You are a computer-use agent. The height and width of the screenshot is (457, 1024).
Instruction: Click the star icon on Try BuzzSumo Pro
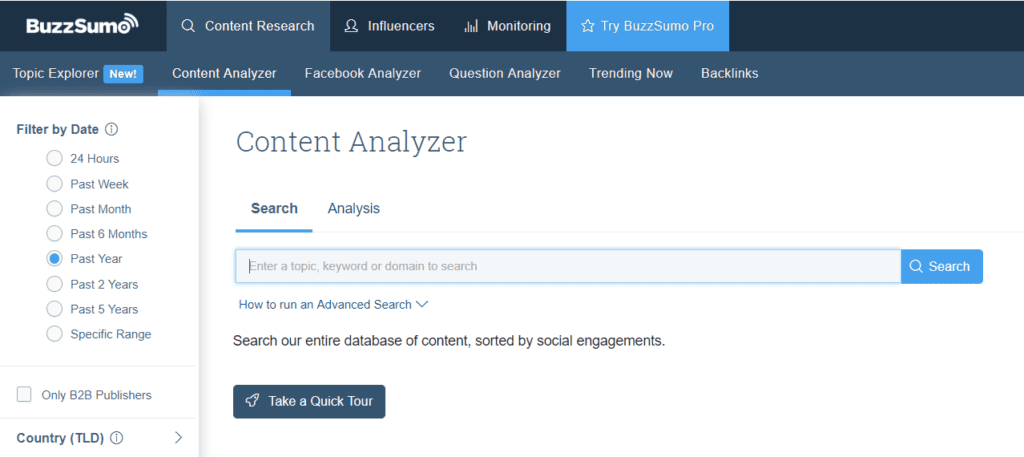tap(587, 26)
